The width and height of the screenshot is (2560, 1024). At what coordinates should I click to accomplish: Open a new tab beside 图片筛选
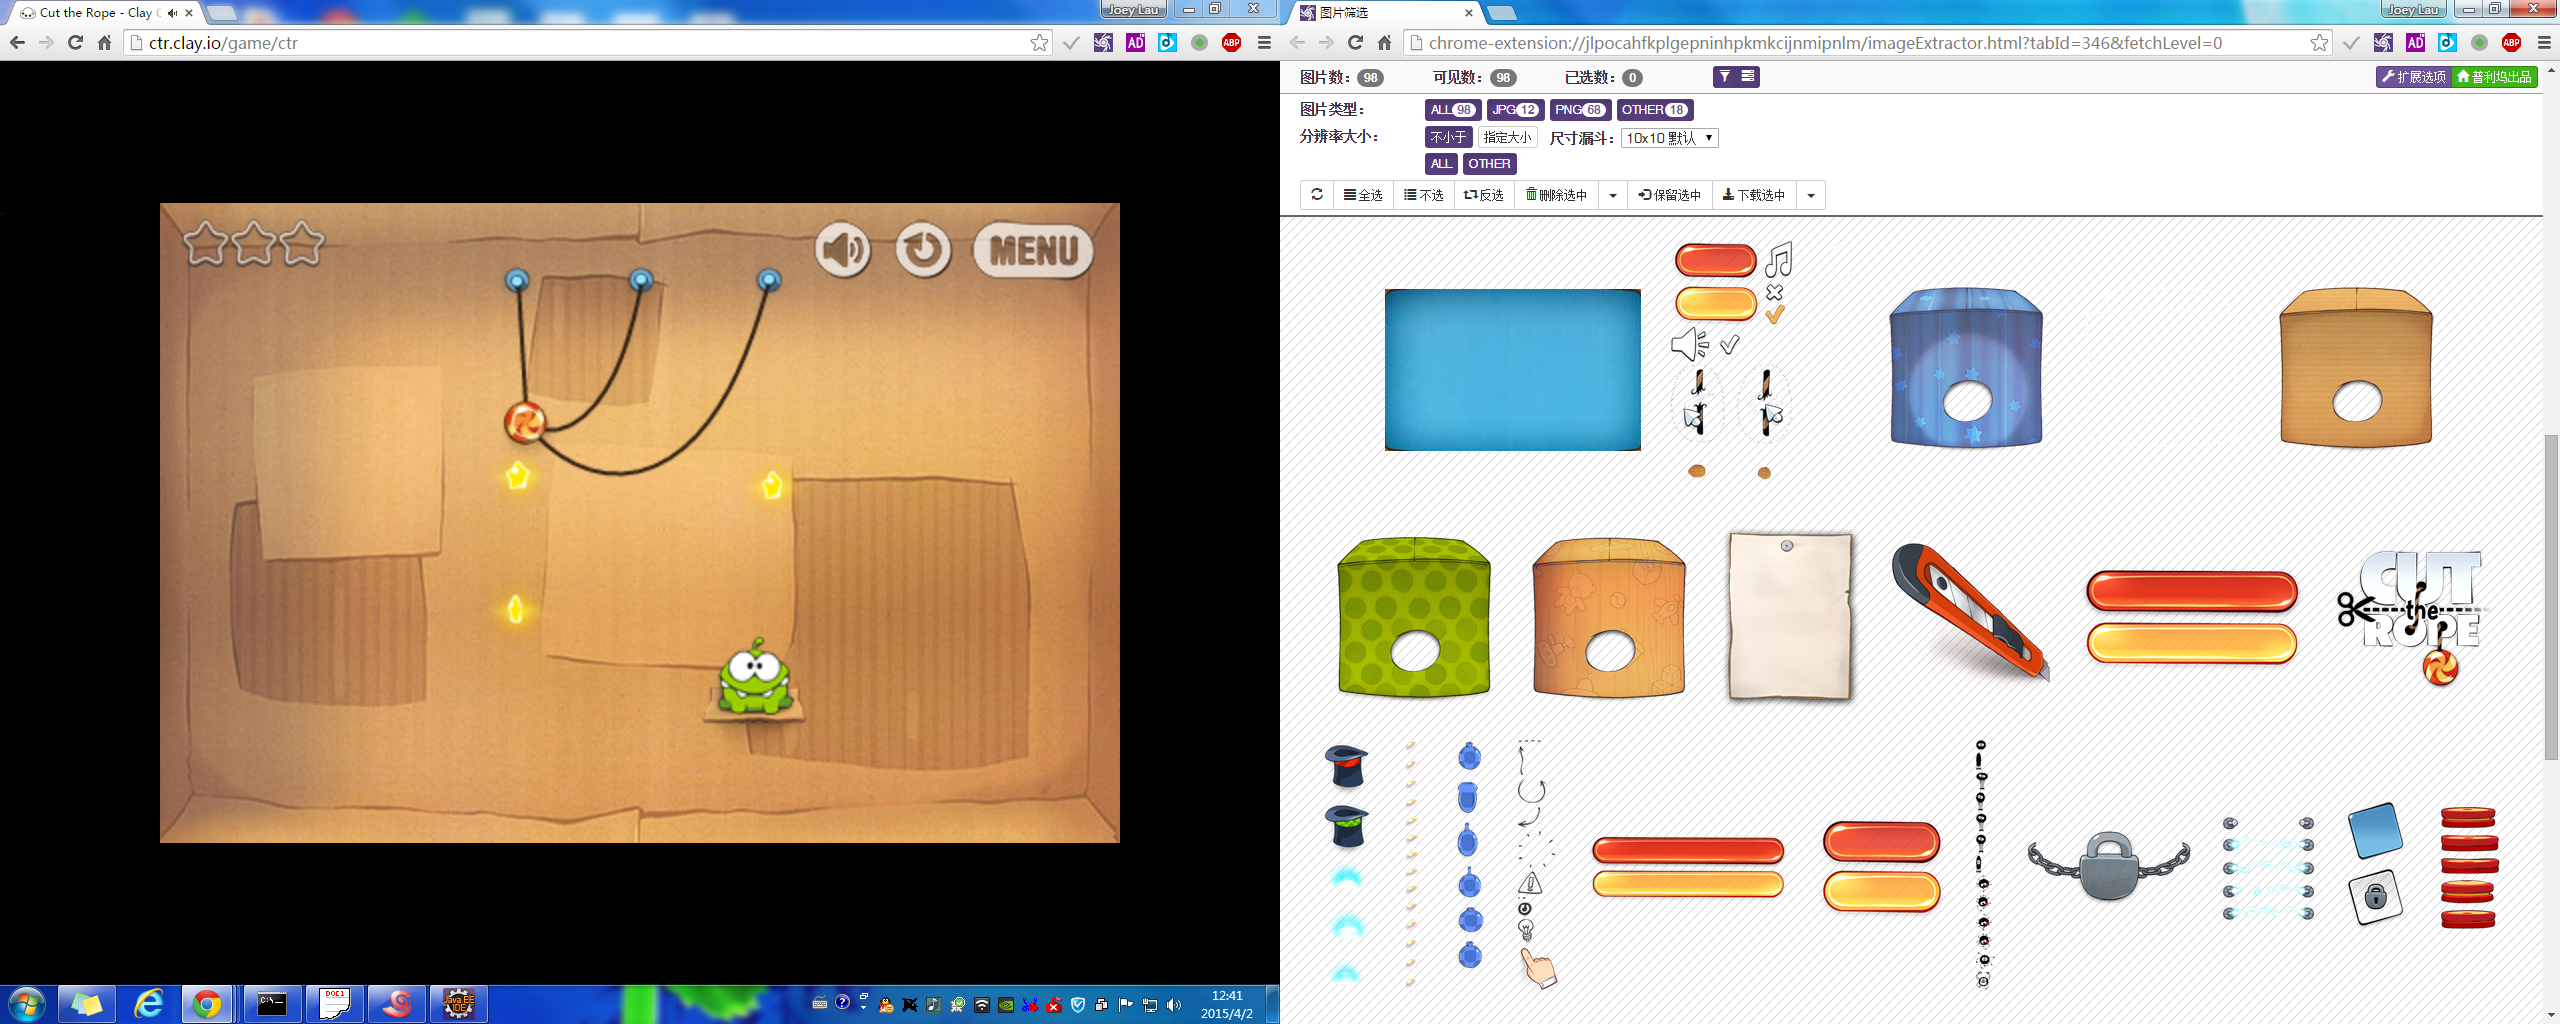click(x=1502, y=13)
